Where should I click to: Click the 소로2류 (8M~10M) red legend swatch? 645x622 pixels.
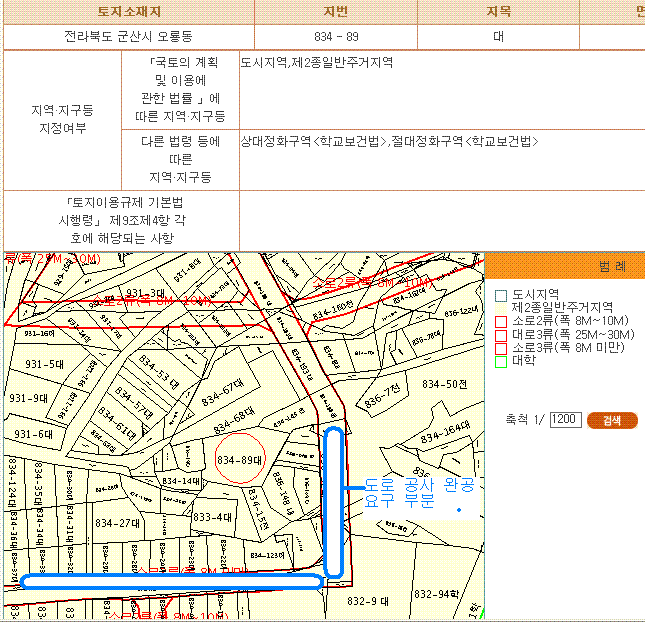pyautogui.click(x=501, y=322)
